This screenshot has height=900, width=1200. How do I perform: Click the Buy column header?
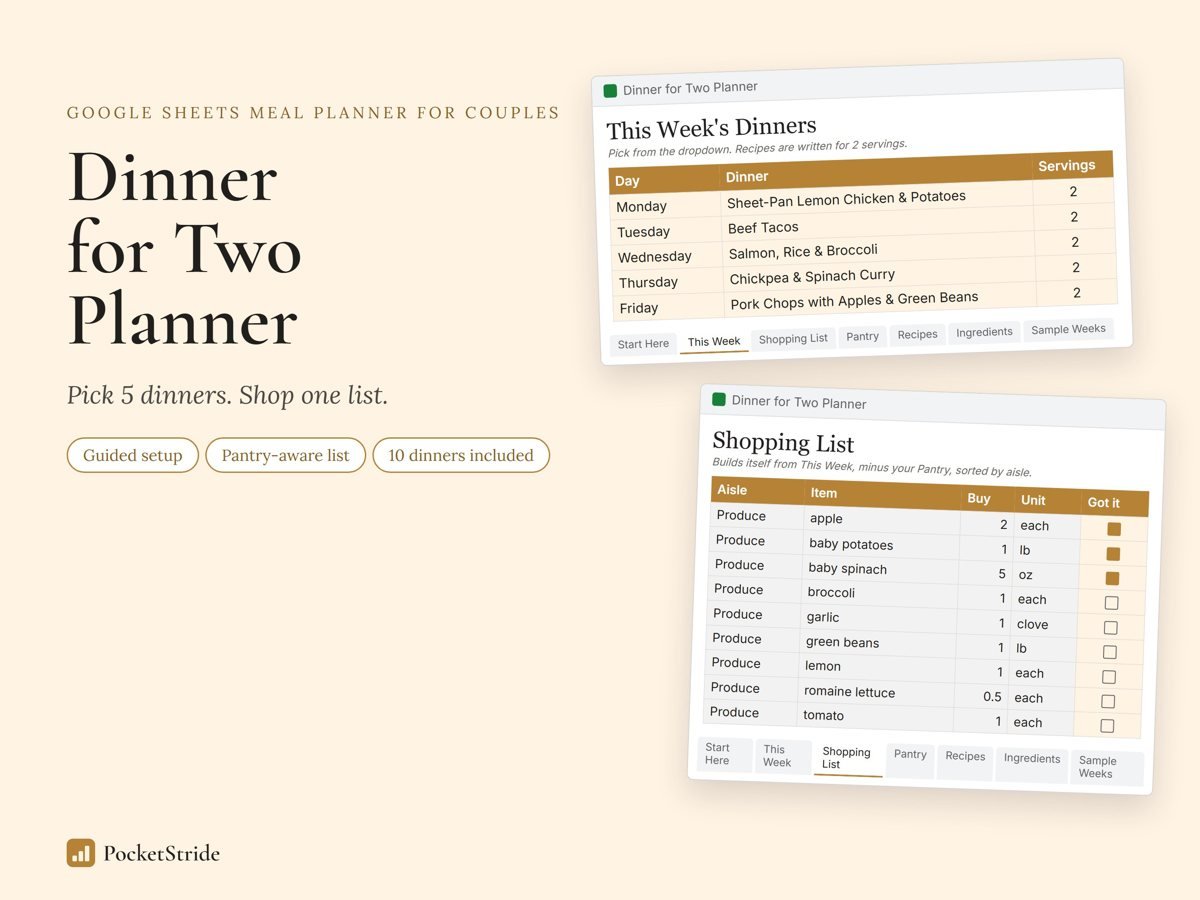pos(986,499)
